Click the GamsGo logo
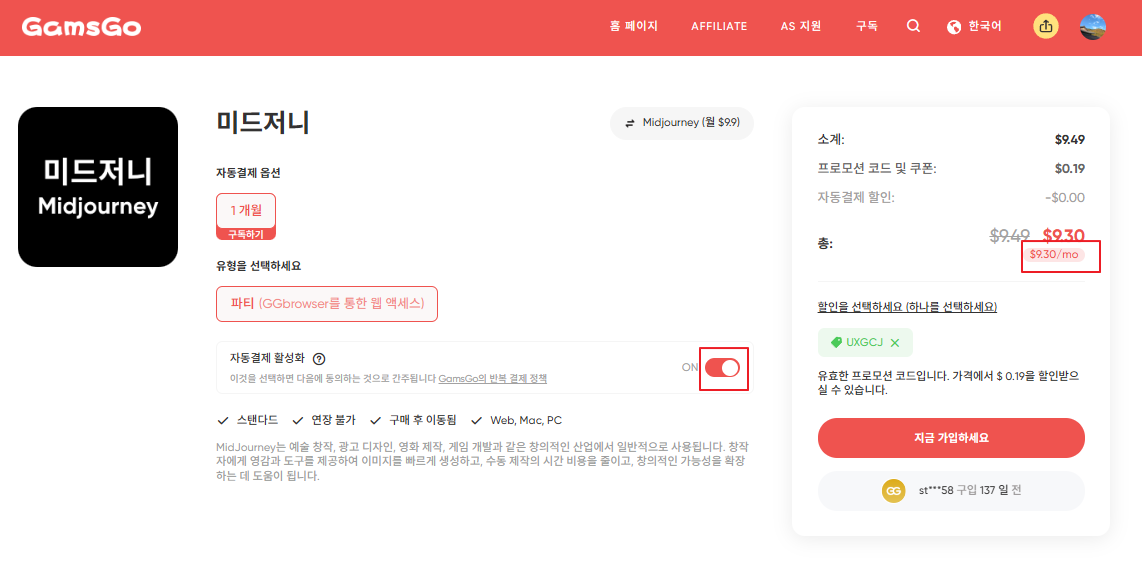 point(81,27)
